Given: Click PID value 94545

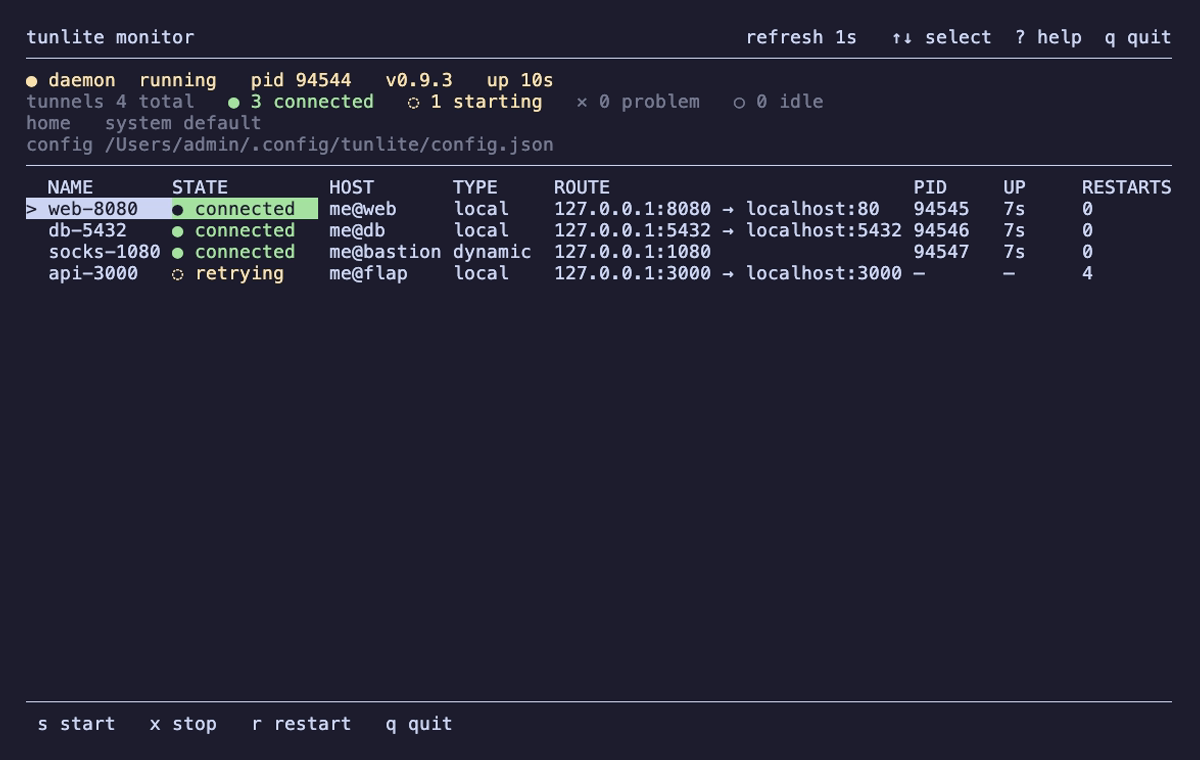Looking at the screenshot, I should coord(941,209).
